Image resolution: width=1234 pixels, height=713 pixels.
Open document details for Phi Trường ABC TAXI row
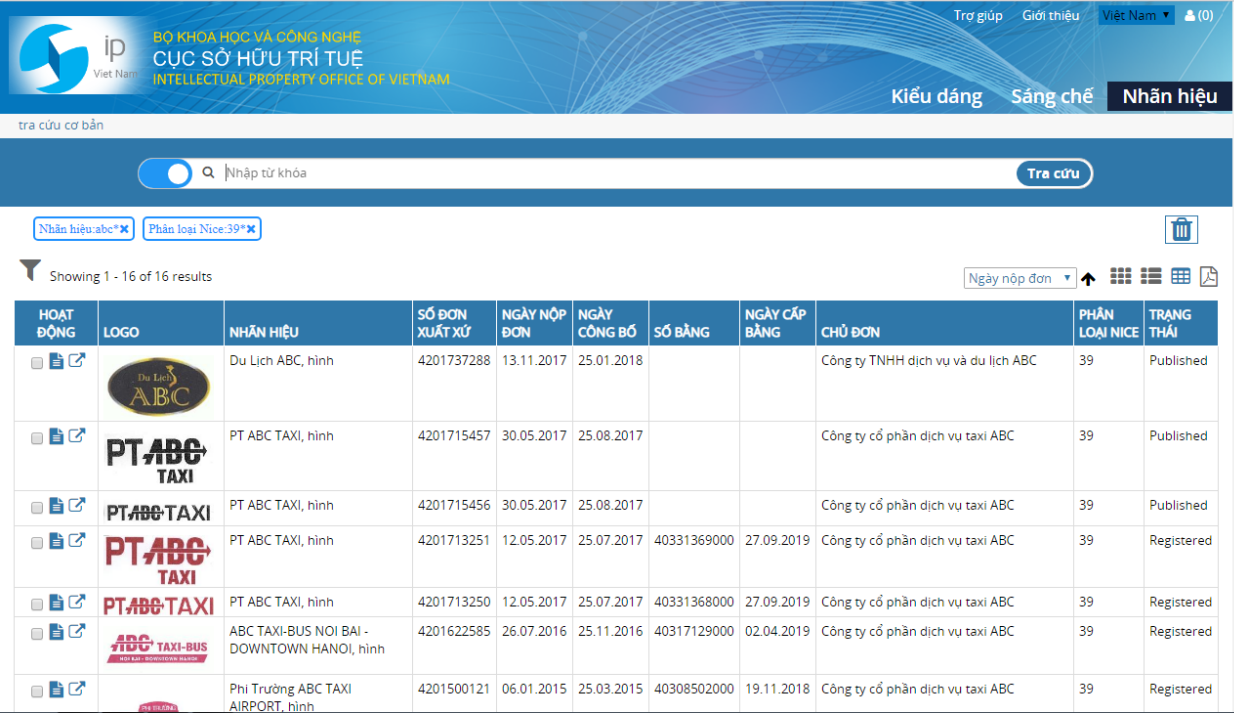(x=57, y=690)
